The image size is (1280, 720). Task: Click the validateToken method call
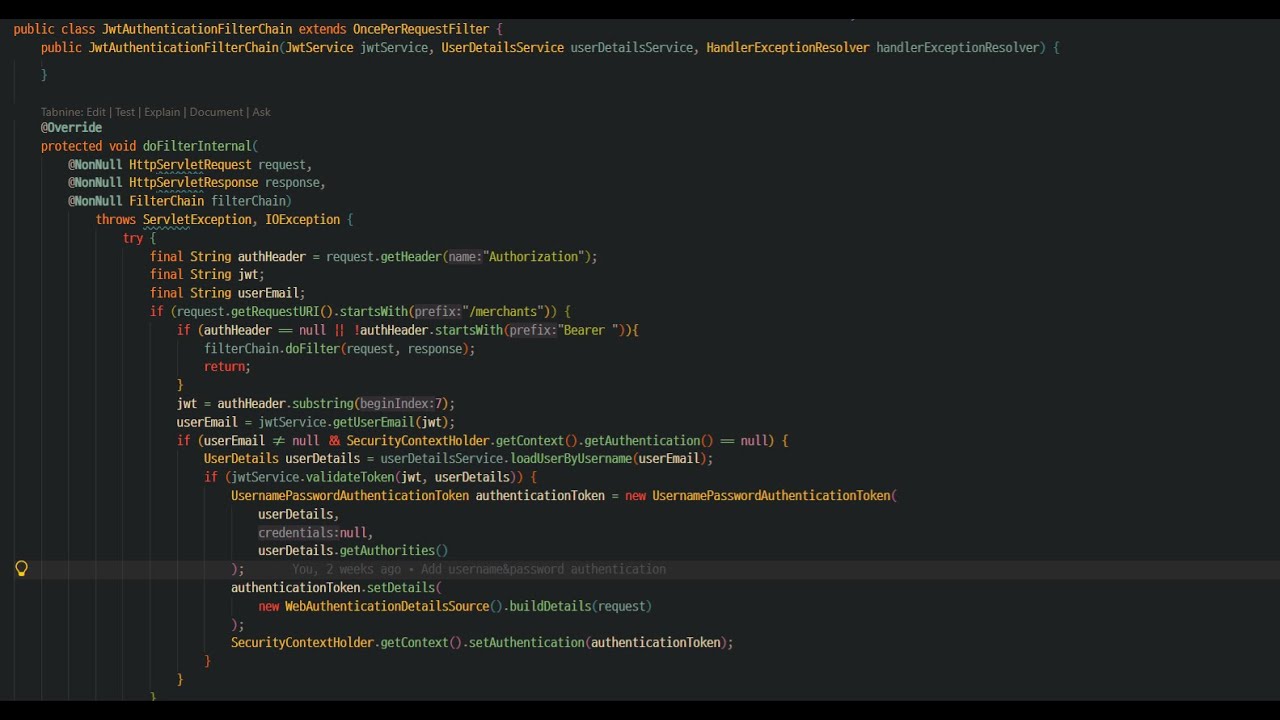pyautogui.click(x=350, y=477)
